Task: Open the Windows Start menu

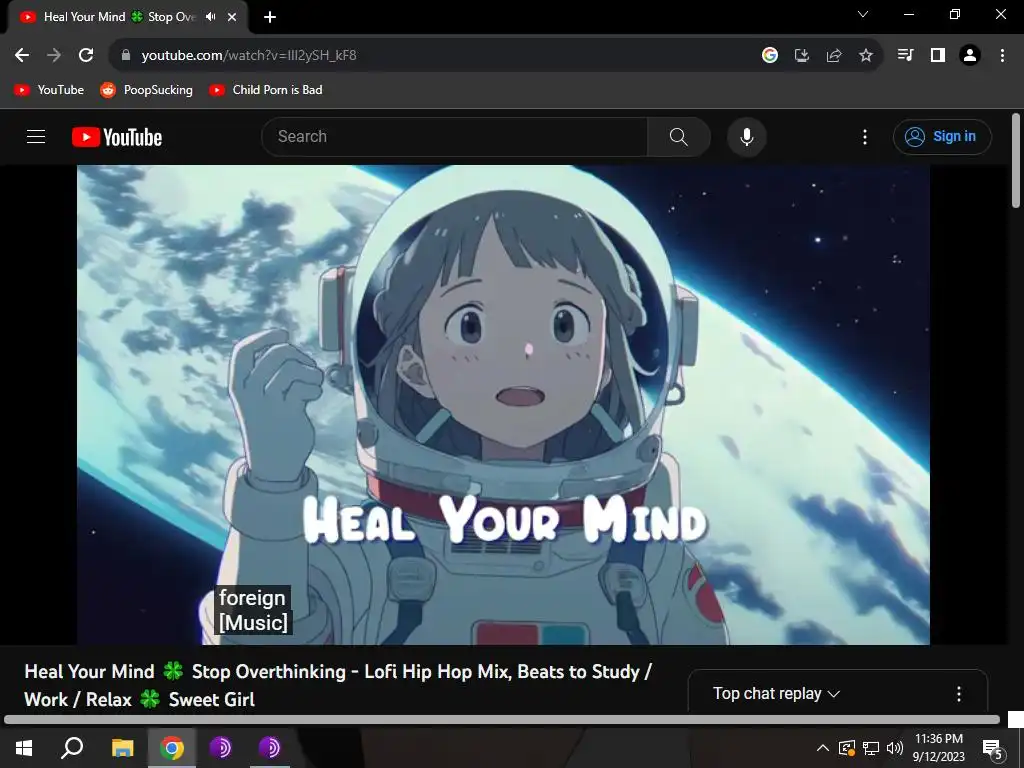Action: pyautogui.click(x=24, y=748)
